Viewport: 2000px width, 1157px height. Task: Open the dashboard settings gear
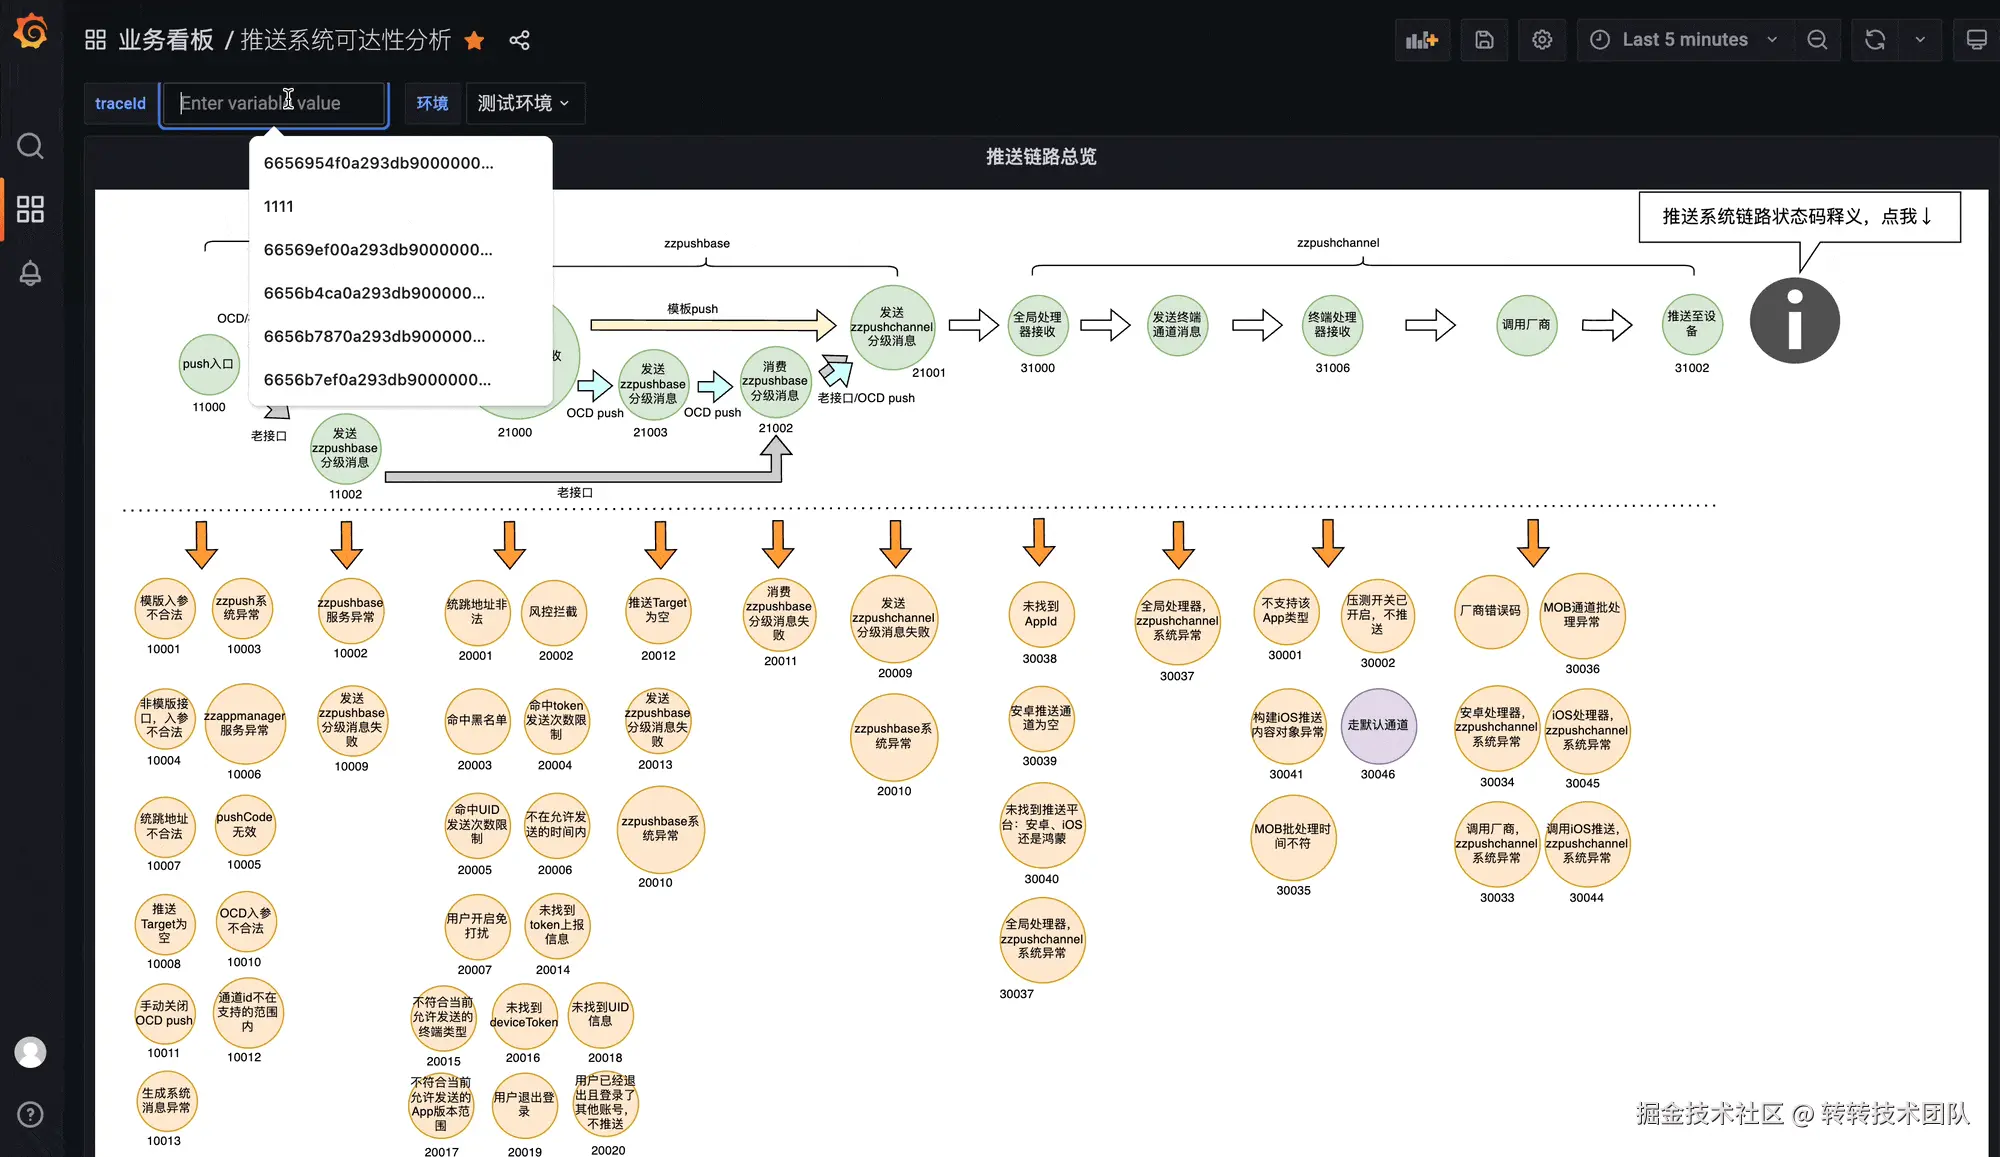(x=1542, y=40)
